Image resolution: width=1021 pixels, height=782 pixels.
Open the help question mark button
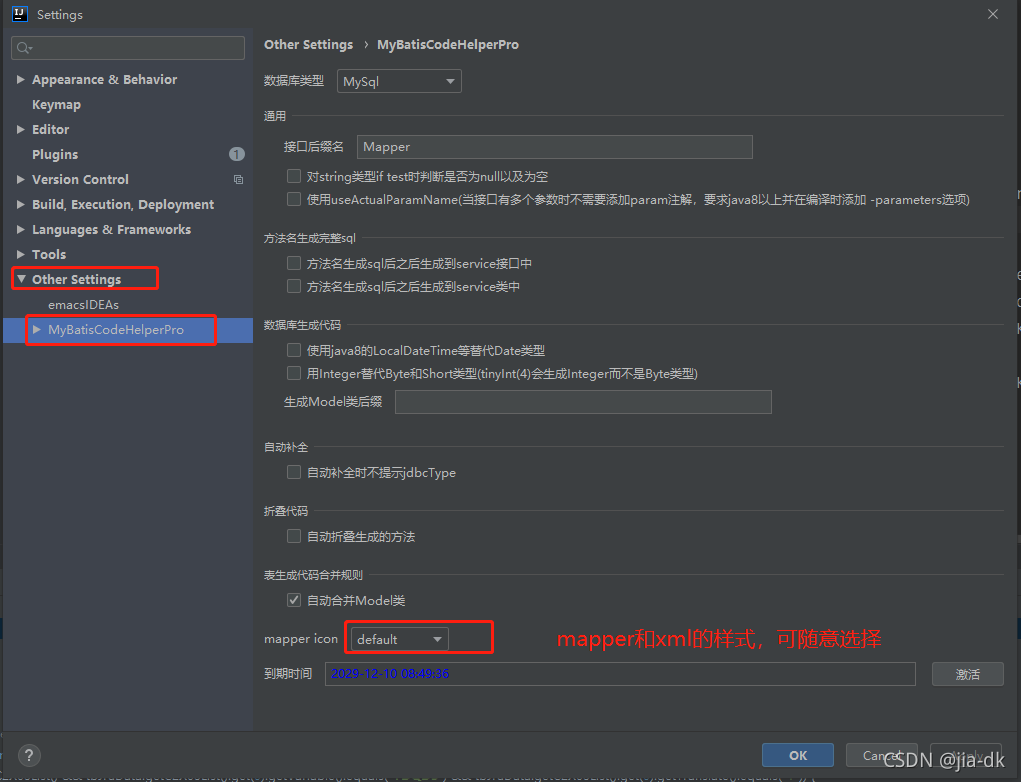pos(29,755)
